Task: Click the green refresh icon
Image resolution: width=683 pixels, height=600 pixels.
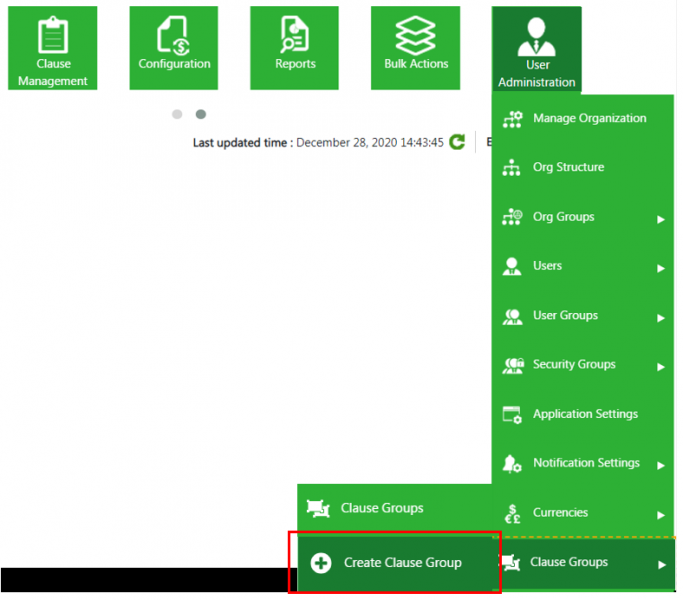Action: click(457, 143)
